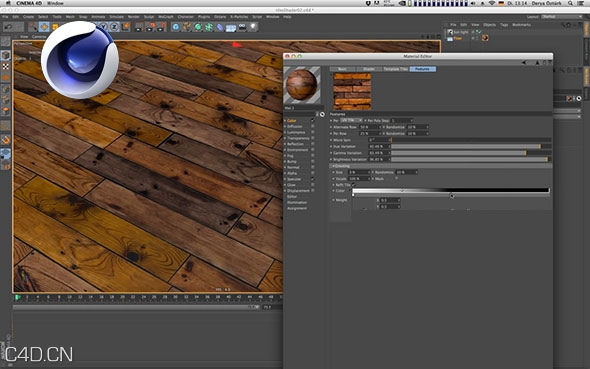Open the spline pen tools icon
This screenshot has width=590, height=369.
click(x=187, y=27)
